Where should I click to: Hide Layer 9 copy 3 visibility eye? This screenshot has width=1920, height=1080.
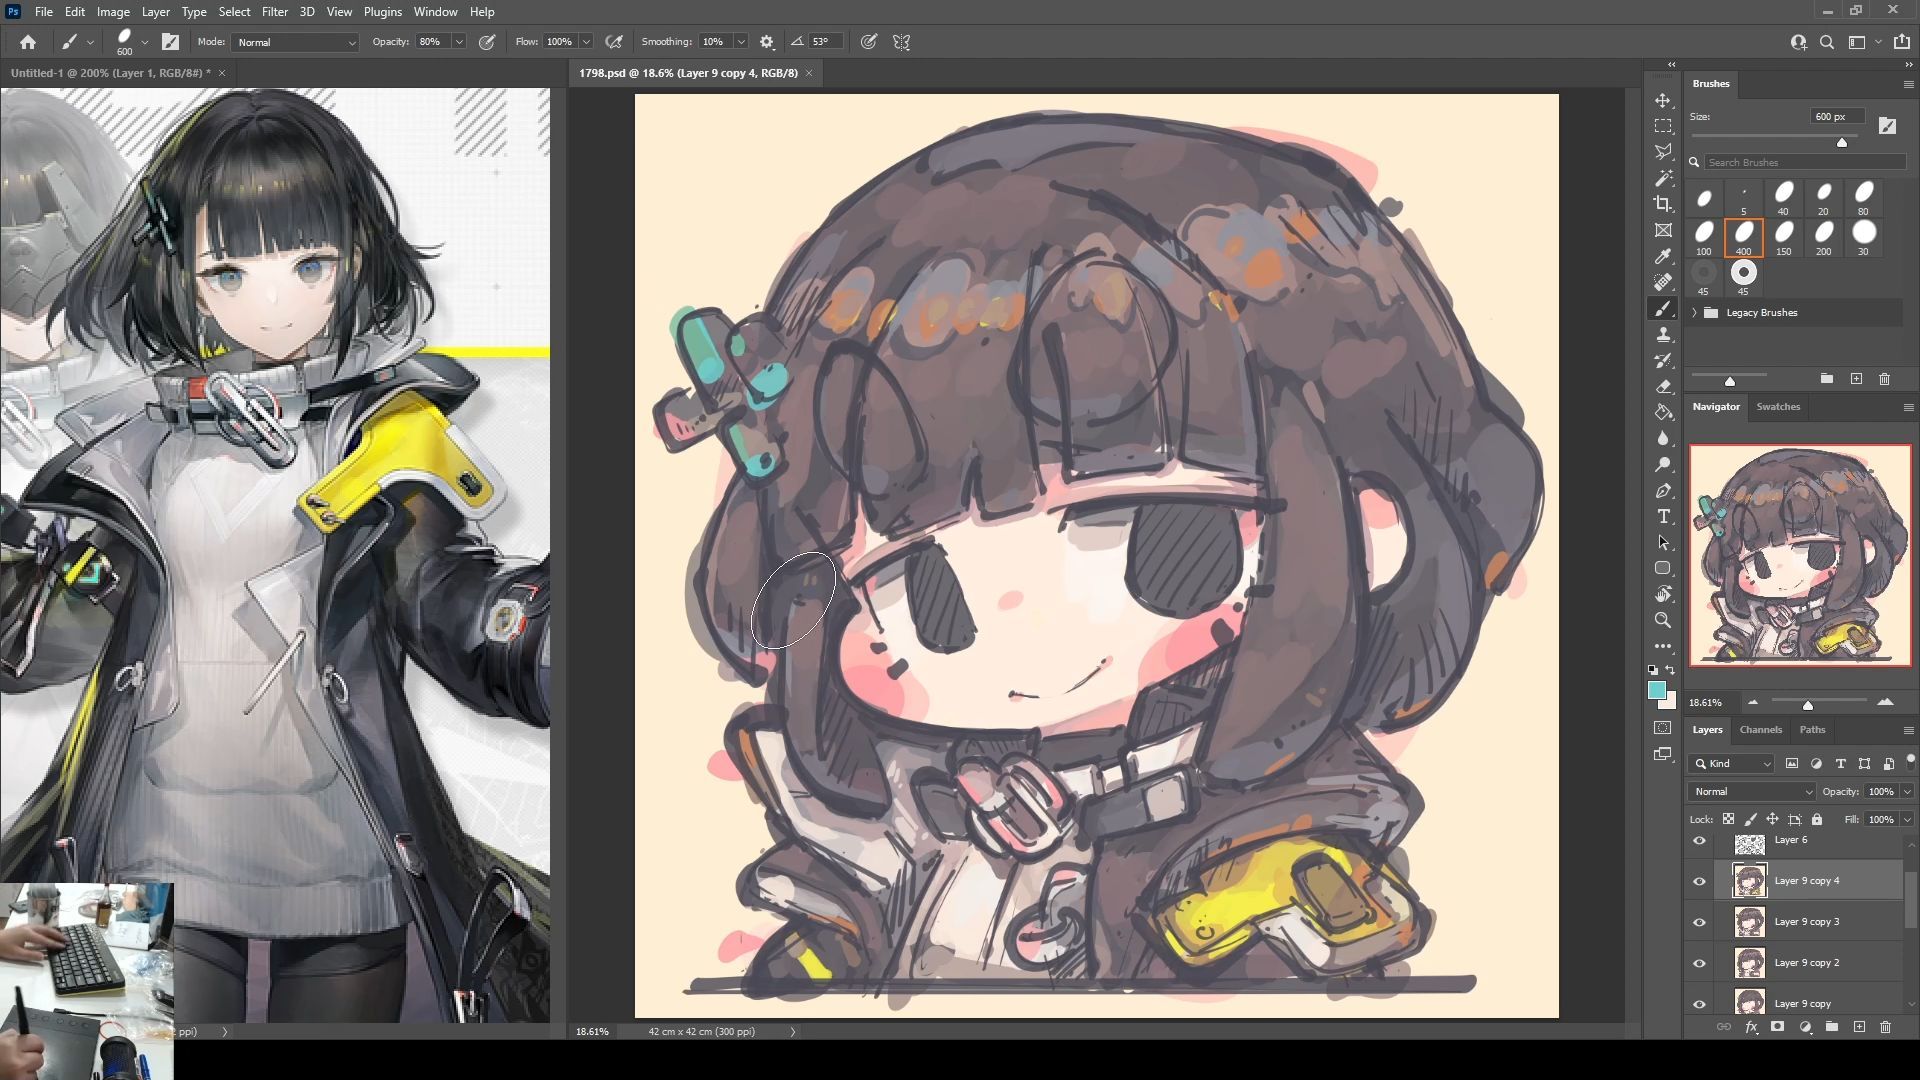point(1699,922)
